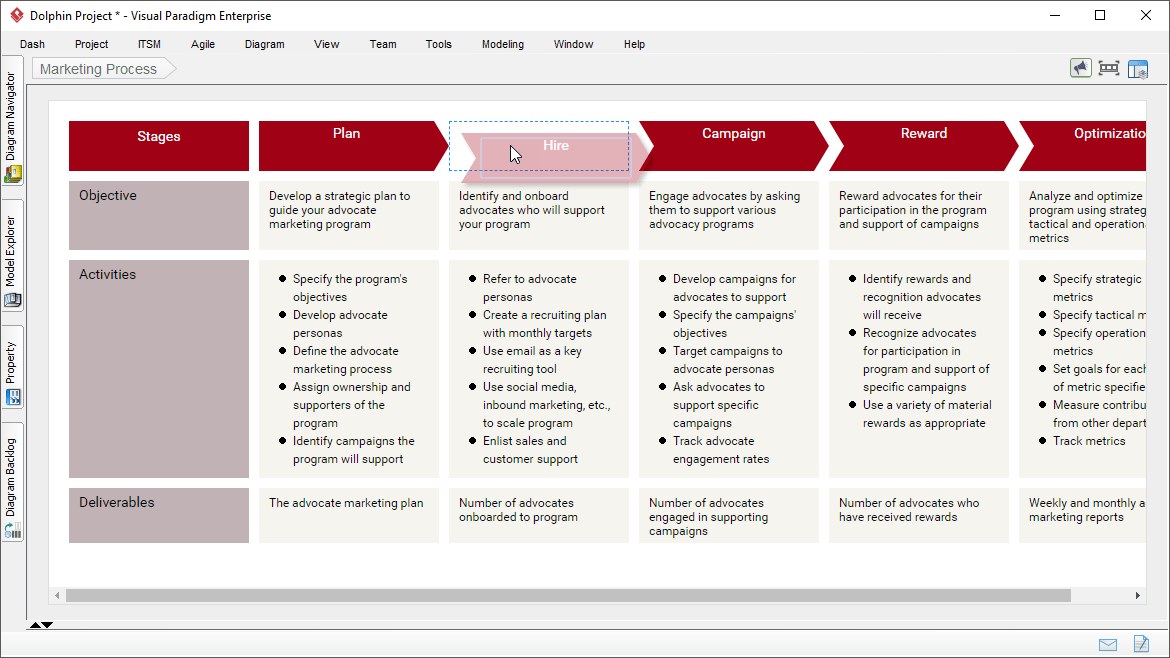1170x658 pixels.
Task: Click 'Engage advocates by asking' objective cell
Action: tap(728, 215)
